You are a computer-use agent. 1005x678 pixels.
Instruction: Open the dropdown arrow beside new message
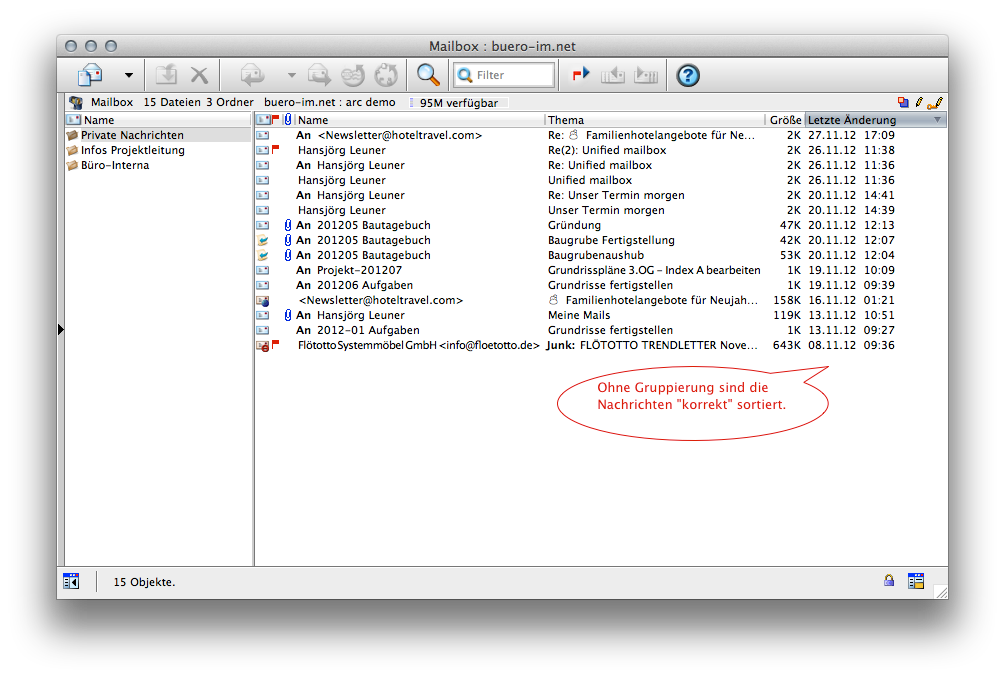click(x=128, y=75)
